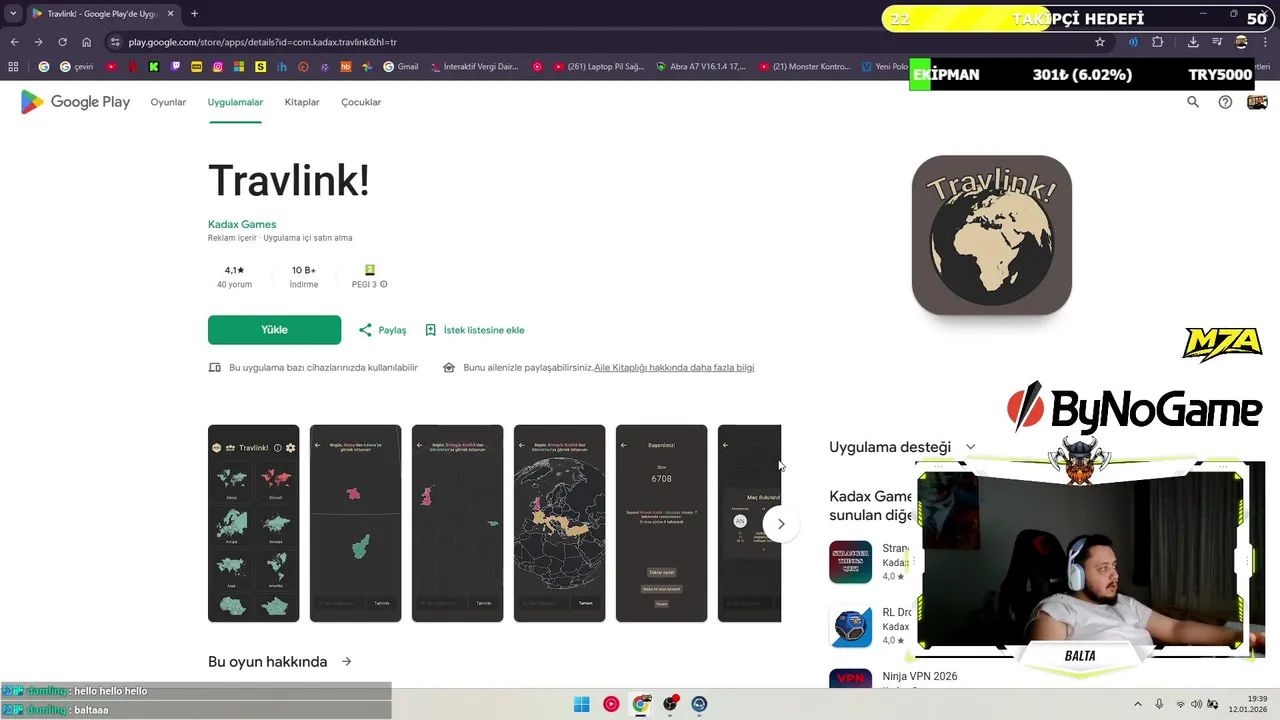The image size is (1280, 720).
Task: Click the Stranger Things quiz app icon
Action: click(850, 562)
